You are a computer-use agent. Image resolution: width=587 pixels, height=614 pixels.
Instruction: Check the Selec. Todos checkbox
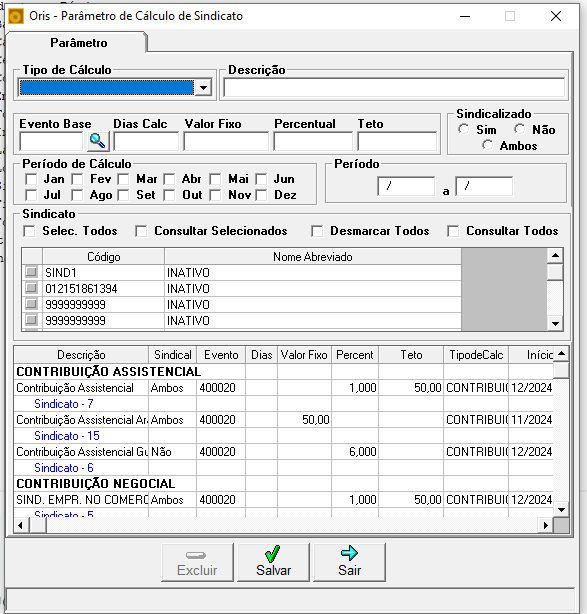tap(29, 231)
